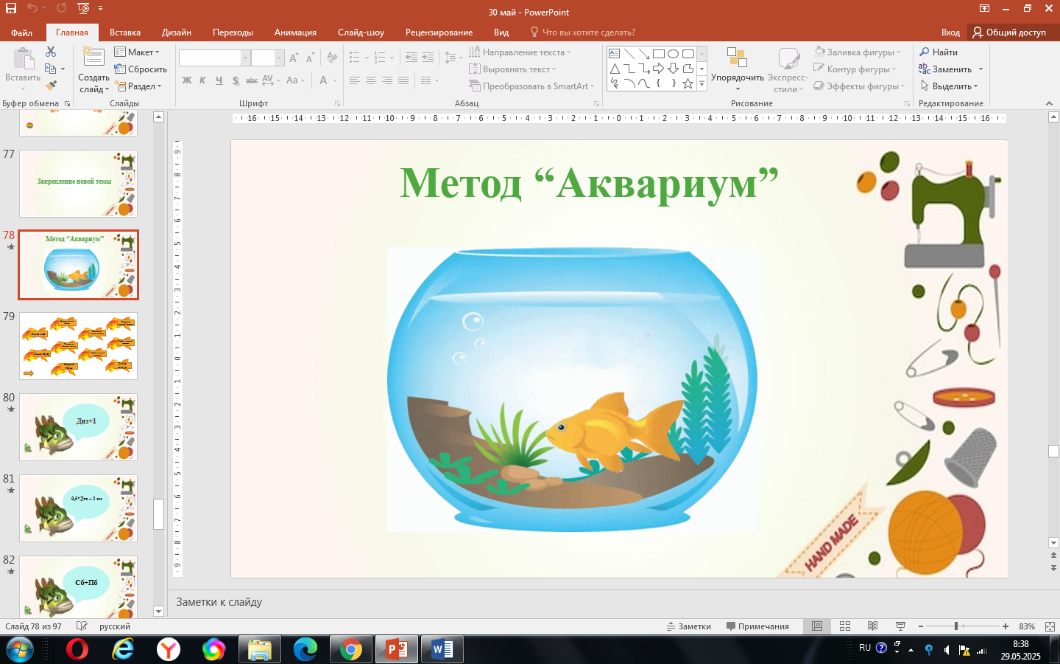
Task: Open the Выделить dropdown
Action: coord(952,86)
